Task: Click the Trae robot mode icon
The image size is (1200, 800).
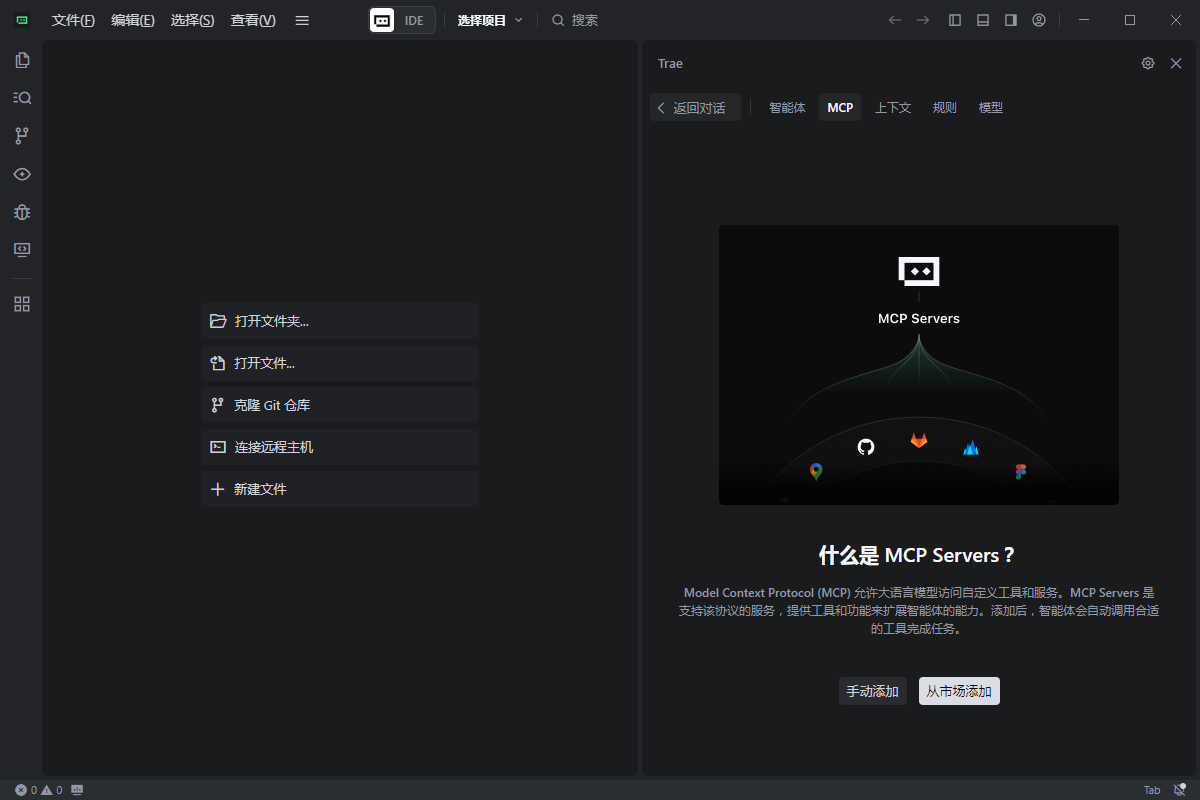Action: coord(382,20)
